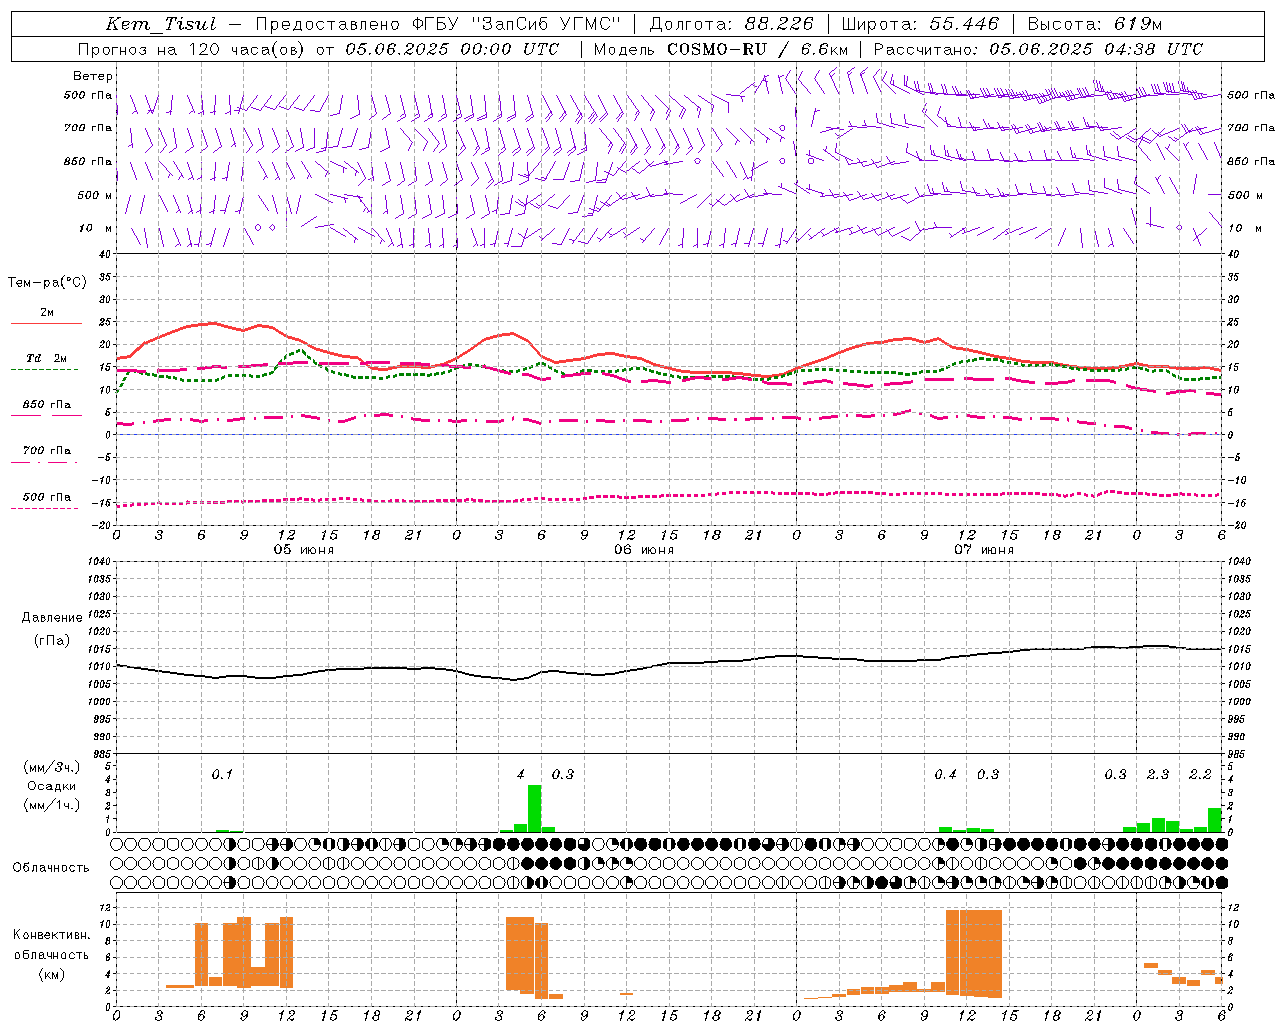Click the '700 гПа' dash-dot legend entry
1280x1024 pixels.
coord(47,451)
